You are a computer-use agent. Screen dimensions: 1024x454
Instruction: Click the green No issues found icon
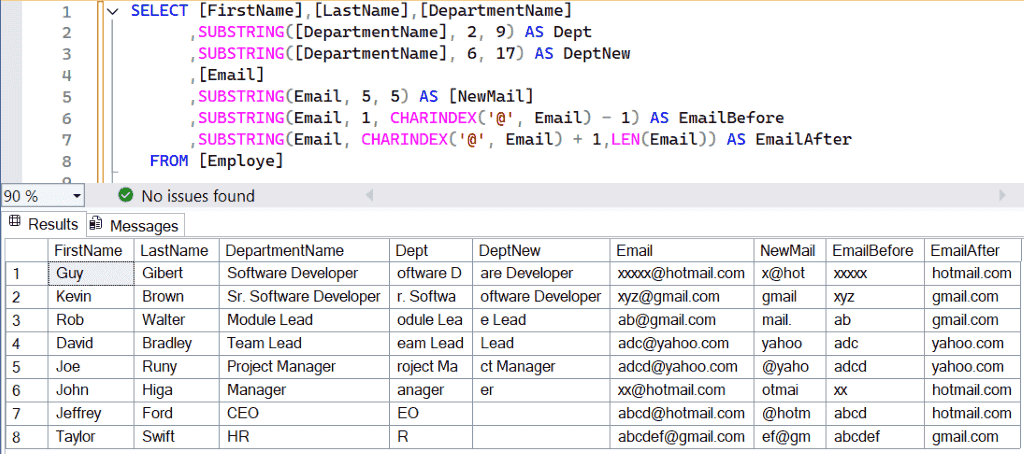(127, 195)
